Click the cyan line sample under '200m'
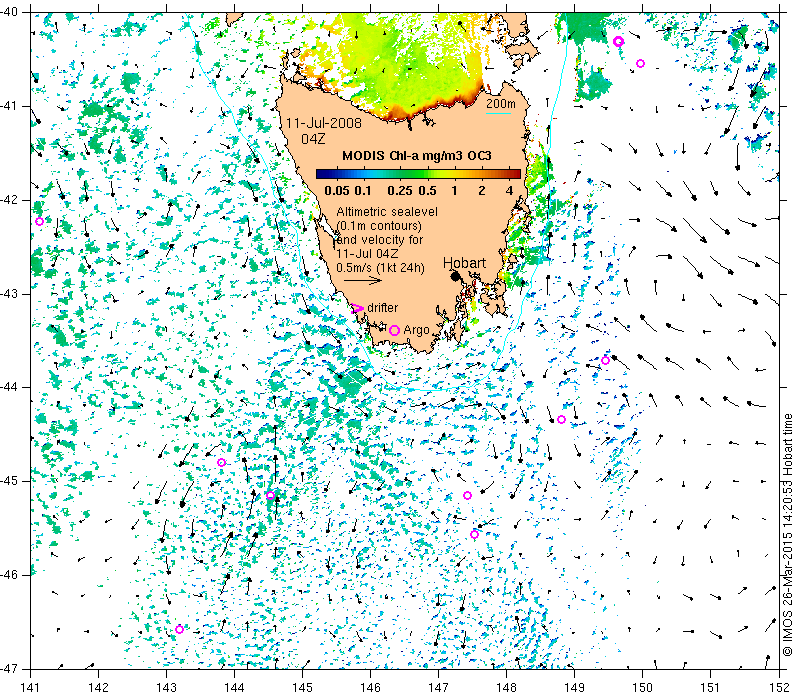 tap(498, 113)
